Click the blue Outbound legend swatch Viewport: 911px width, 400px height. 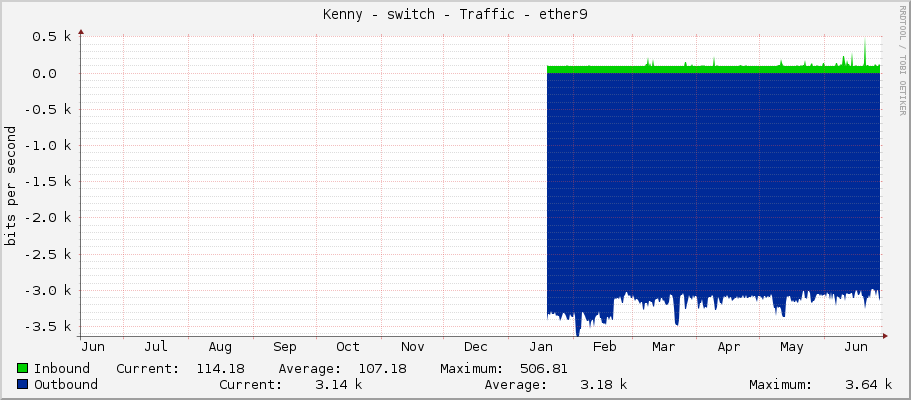click(23, 384)
